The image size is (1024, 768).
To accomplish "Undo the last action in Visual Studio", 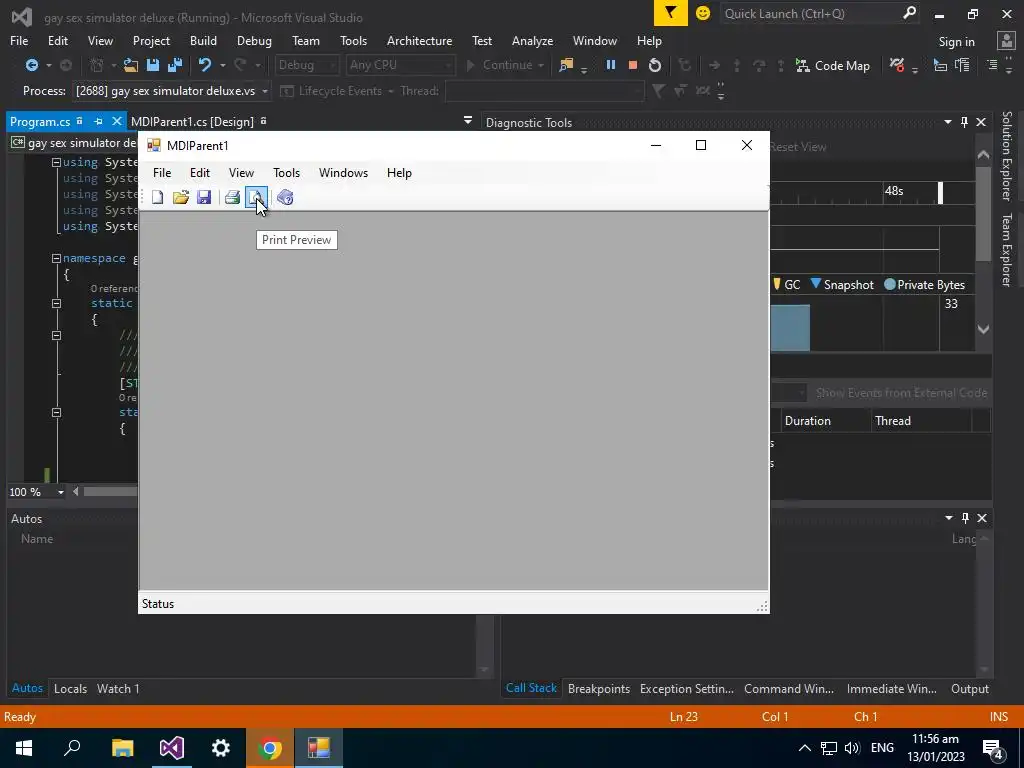I will click(205, 65).
